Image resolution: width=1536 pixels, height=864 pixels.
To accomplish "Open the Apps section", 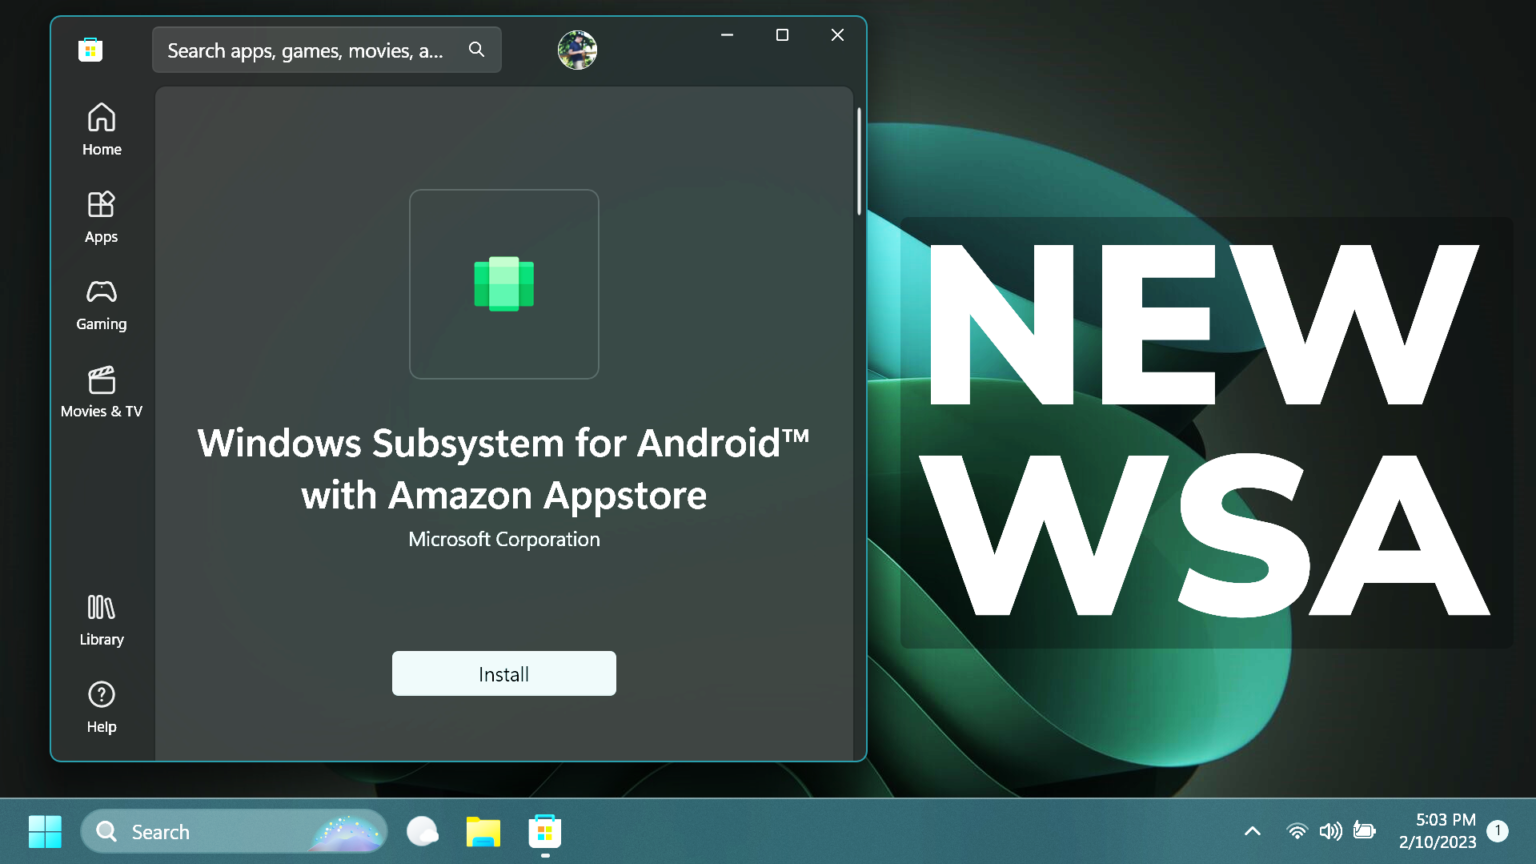I will point(101,215).
